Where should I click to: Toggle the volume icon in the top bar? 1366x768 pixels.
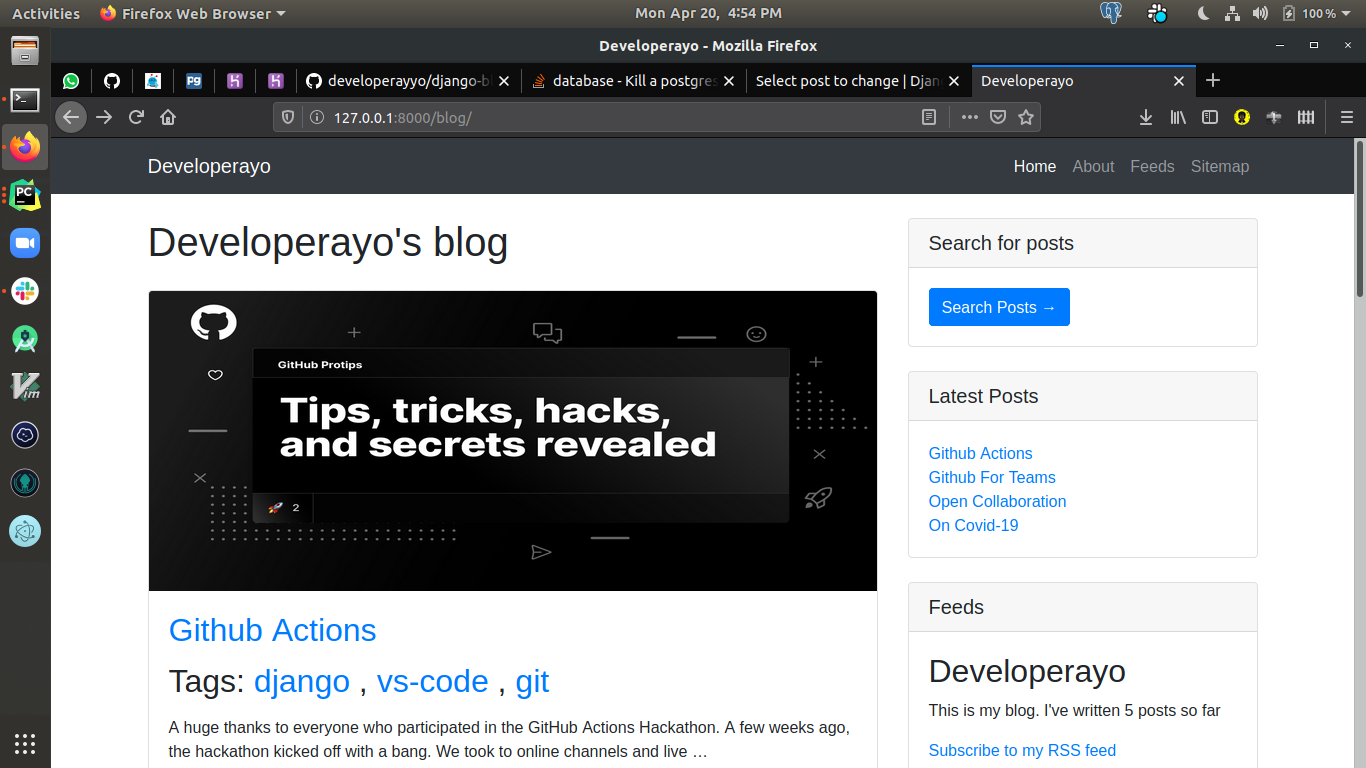[x=1259, y=13]
